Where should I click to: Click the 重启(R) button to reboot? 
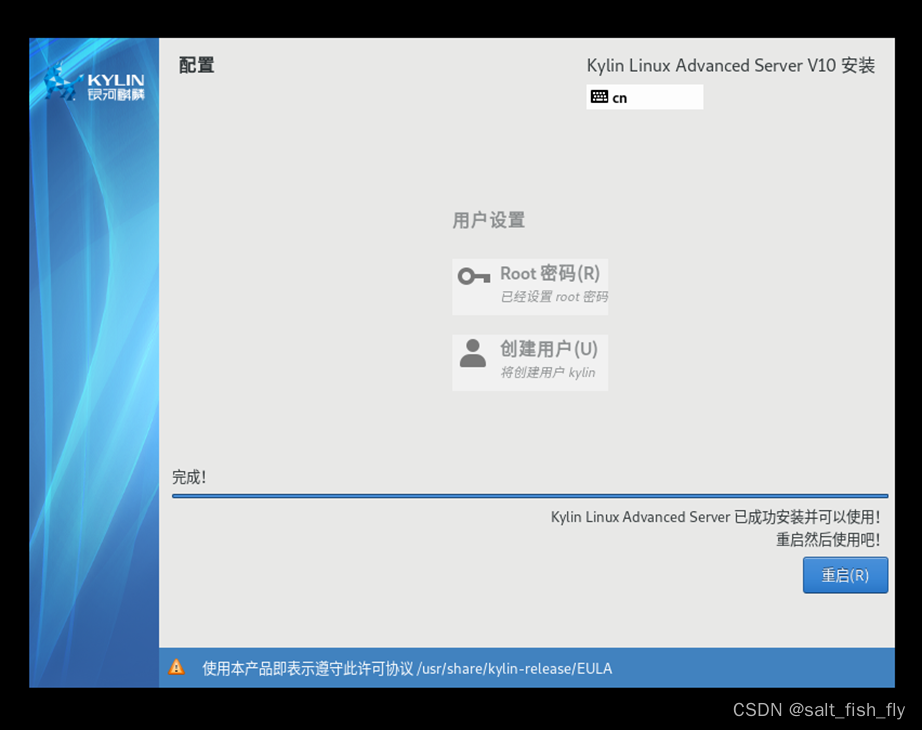tap(845, 575)
